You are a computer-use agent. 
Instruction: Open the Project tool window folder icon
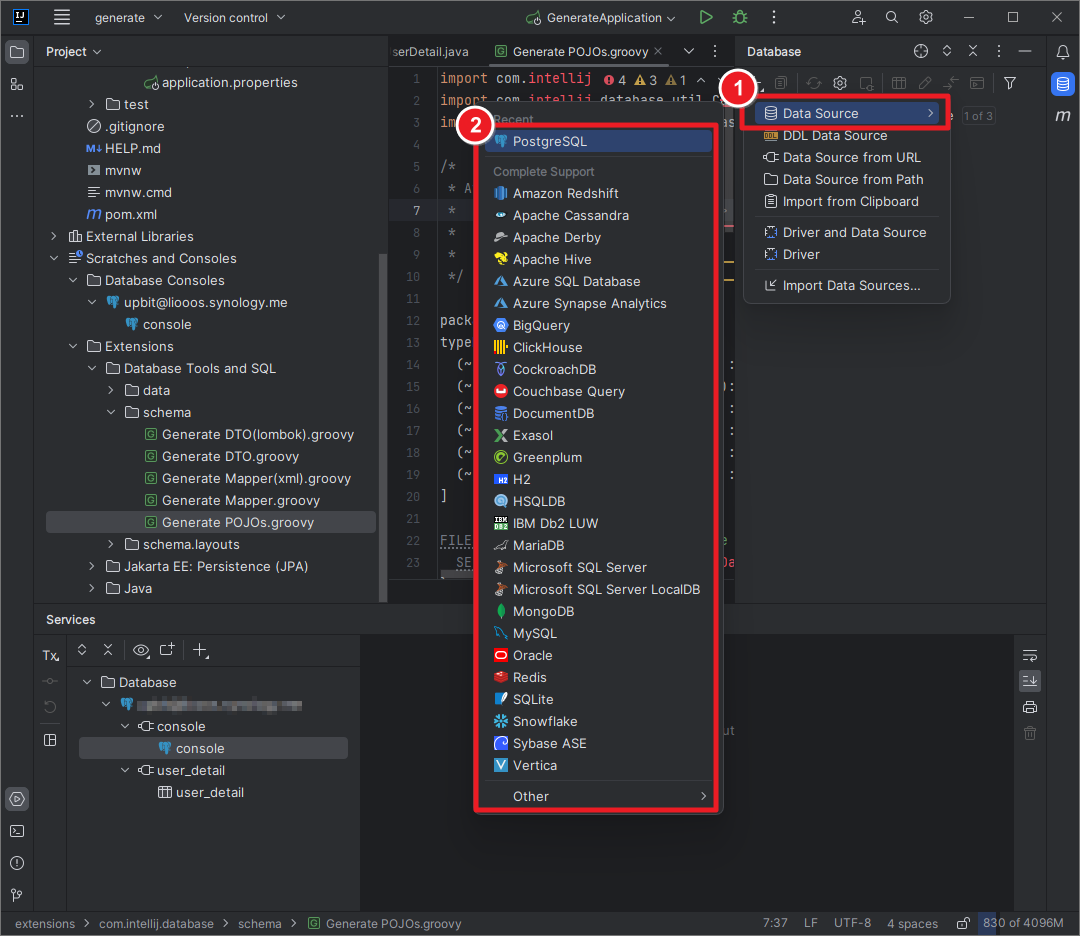[x=17, y=52]
